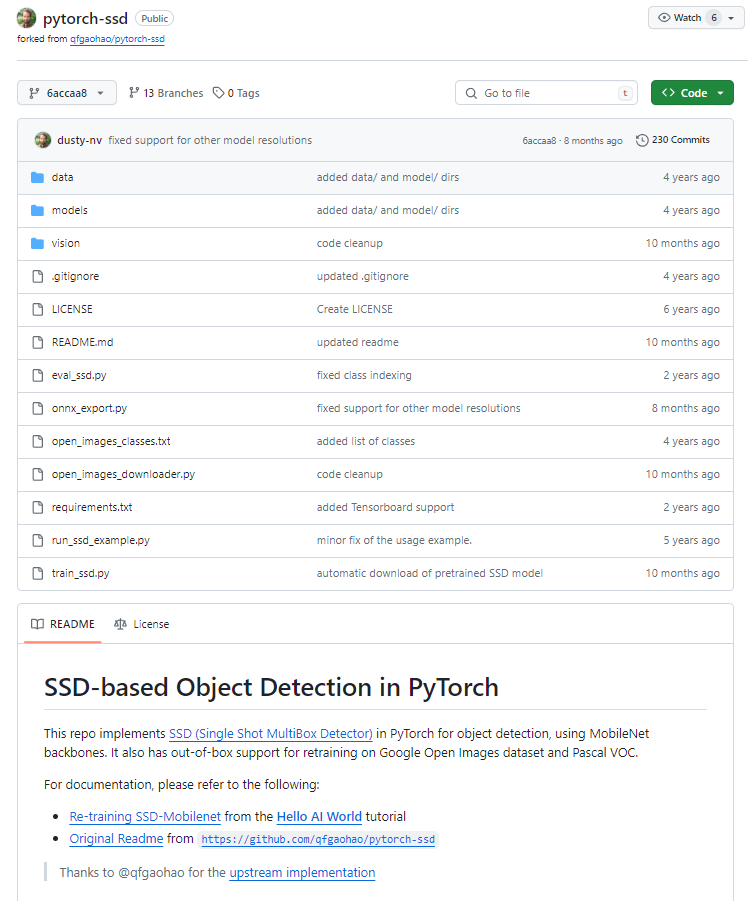The width and height of the screenshot is (748, 901).
Task: Click the data folder icon
Action: (x=37, y=177)
